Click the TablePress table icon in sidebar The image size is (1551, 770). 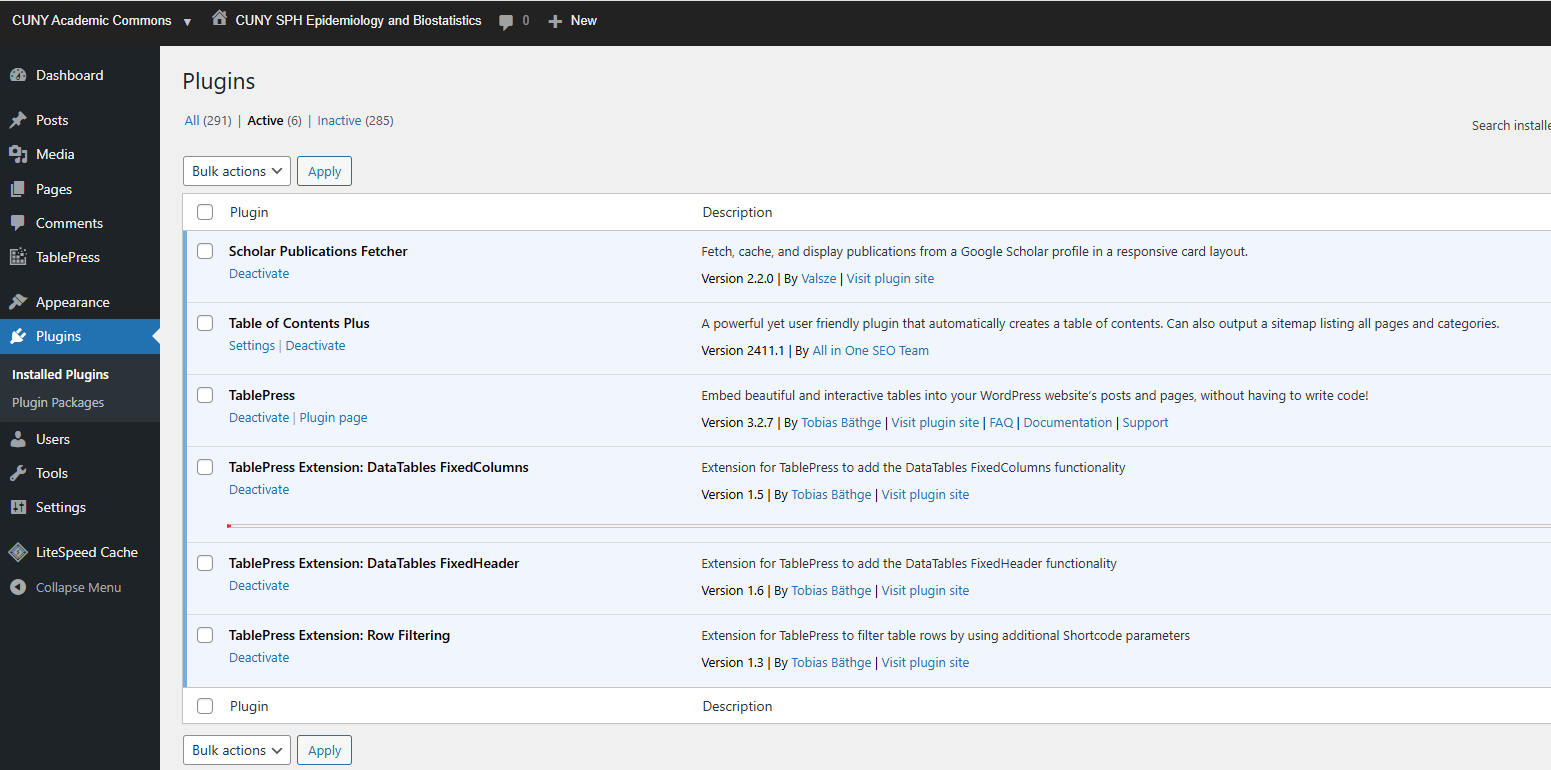18,257
